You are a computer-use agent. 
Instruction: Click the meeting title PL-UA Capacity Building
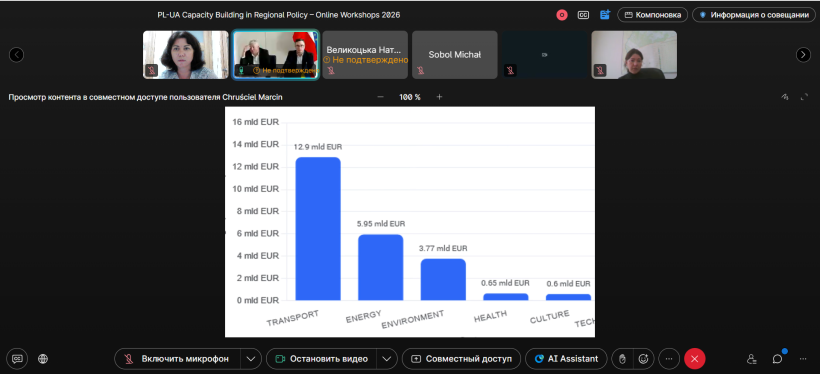click(279, 15)
